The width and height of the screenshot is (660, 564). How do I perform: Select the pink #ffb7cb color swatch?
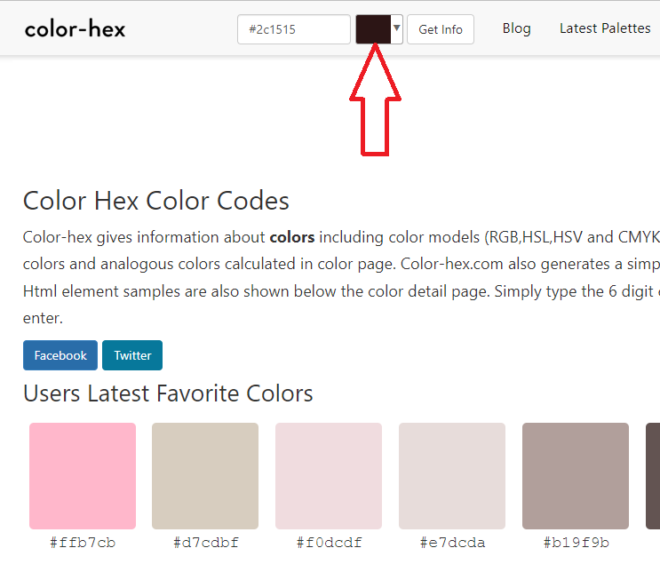pyautogui.click(x=82, y=476)
